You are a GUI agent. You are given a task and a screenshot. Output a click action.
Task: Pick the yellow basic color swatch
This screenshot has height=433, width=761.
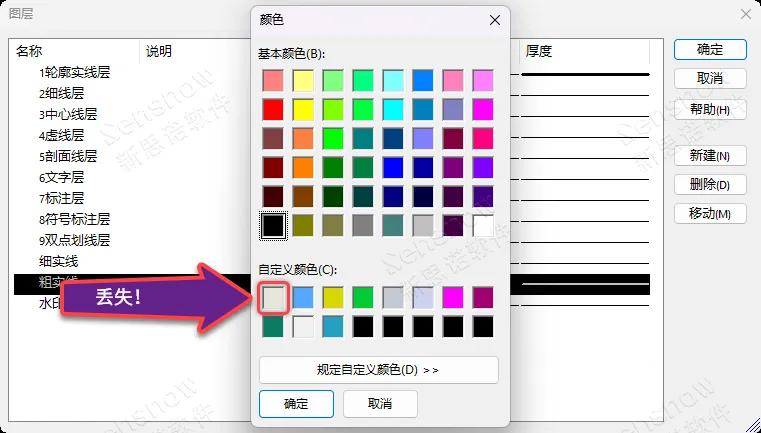click(303, 109)
